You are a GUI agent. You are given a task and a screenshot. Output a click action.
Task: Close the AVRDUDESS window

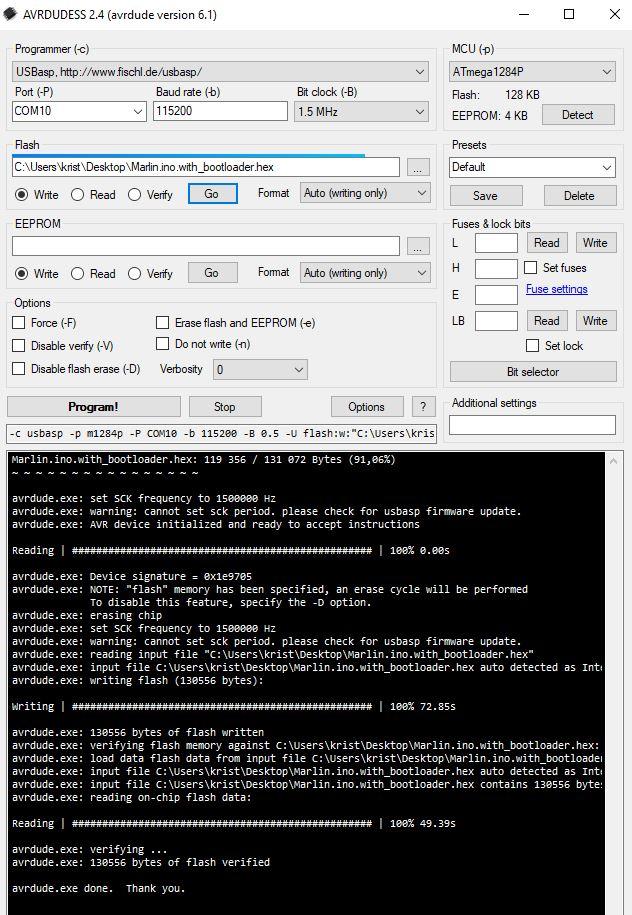pyautogui.click(x=614, y=14)
